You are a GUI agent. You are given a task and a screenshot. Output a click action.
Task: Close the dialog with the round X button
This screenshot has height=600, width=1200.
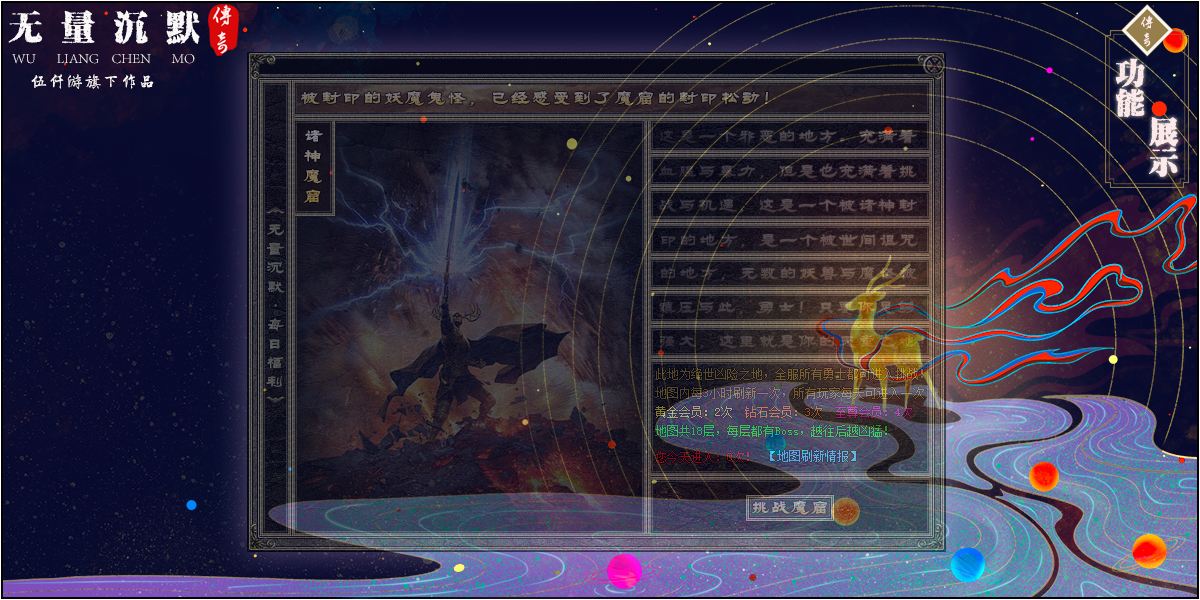coord(933,66)
